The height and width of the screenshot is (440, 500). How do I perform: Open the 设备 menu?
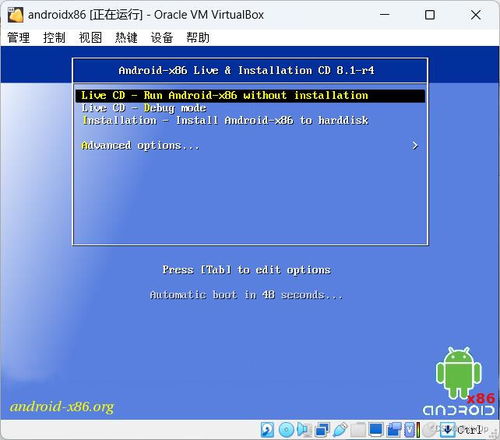(162, 38)
